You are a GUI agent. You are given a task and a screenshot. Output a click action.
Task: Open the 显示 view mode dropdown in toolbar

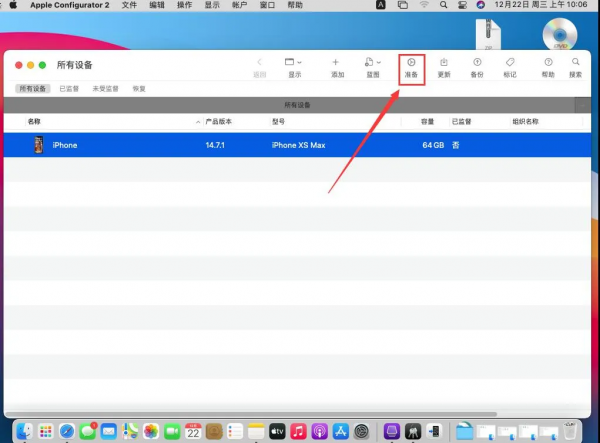(x=293, y=62)
